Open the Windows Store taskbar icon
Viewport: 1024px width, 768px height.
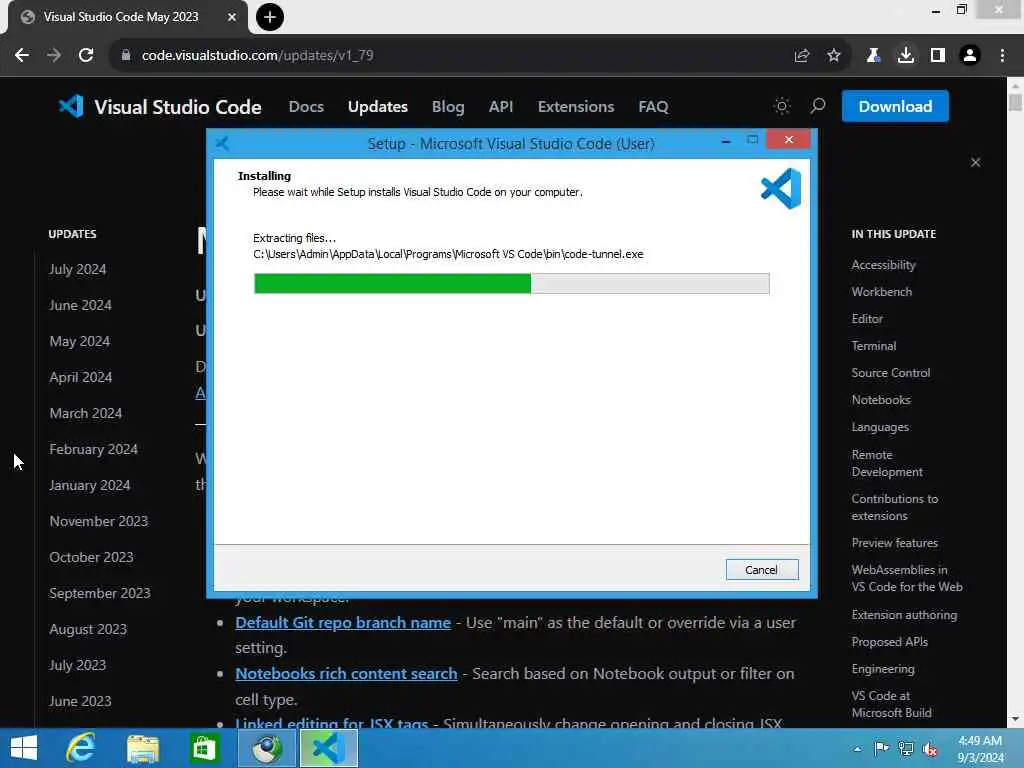[204, 748]
